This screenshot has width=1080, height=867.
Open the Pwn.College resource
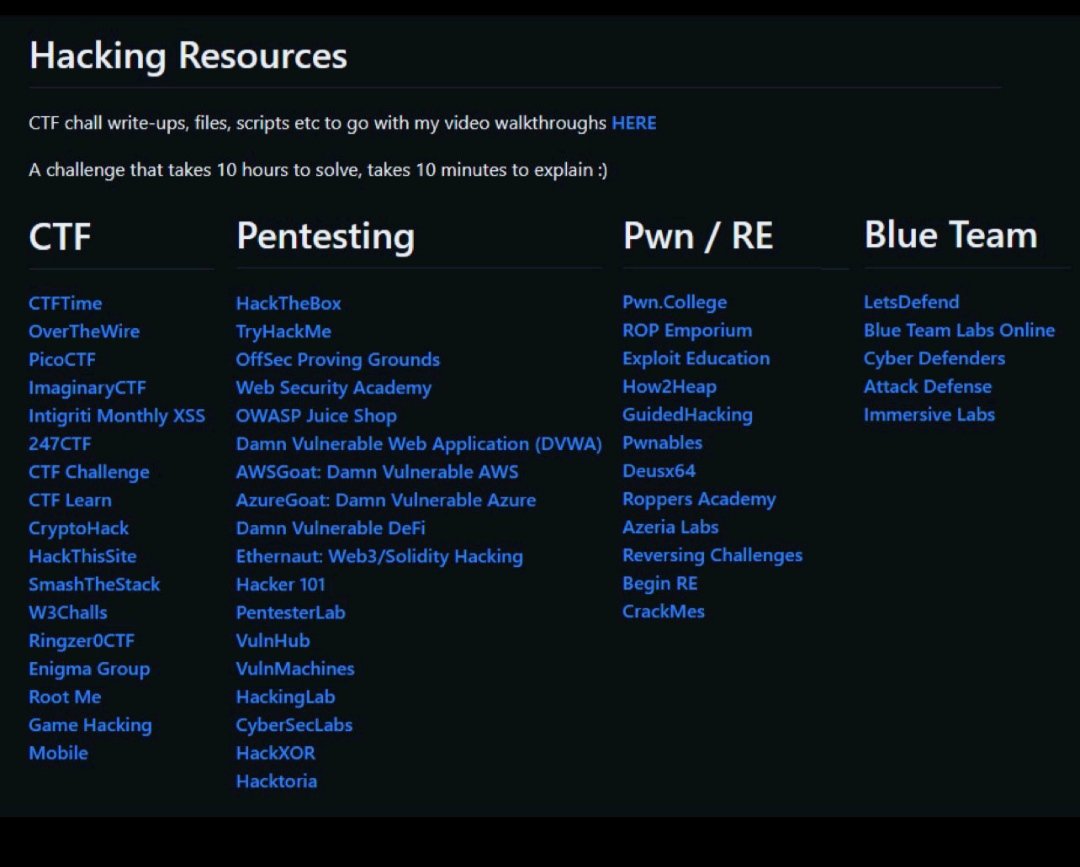(x=675, y=302)
